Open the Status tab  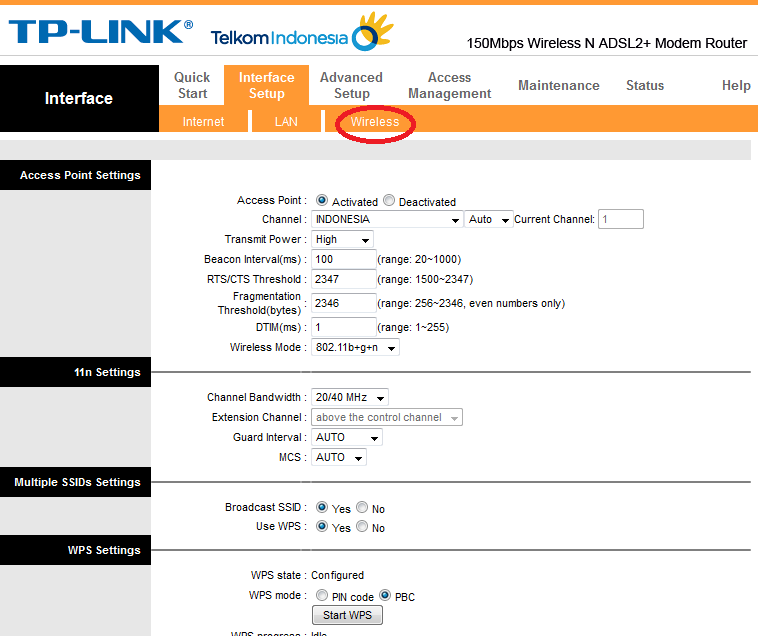[x=645, y=86]
